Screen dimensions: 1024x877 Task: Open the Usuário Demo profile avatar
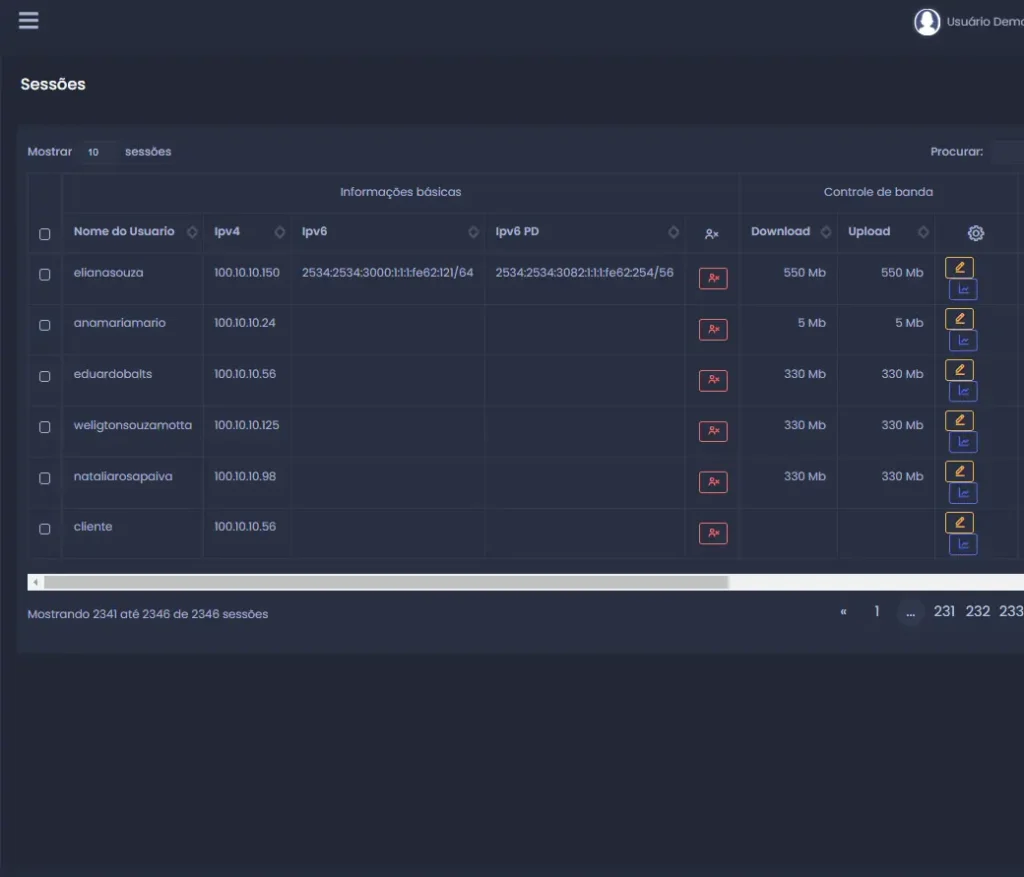tap(927, 22)
